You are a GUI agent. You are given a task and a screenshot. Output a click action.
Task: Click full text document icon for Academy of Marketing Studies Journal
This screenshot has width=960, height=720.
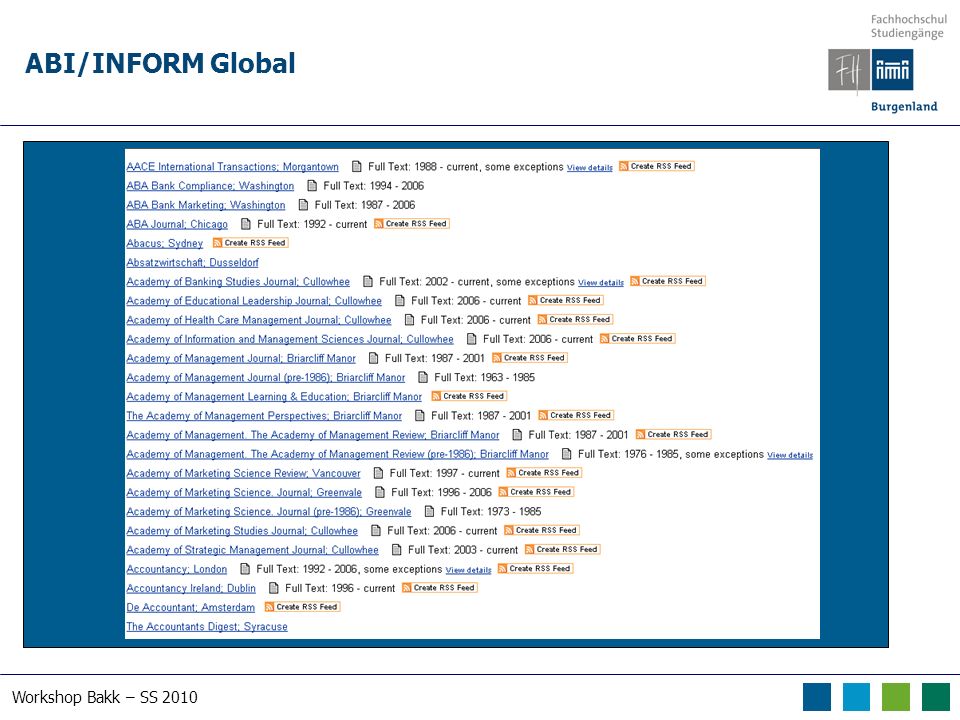coord(375,531)
